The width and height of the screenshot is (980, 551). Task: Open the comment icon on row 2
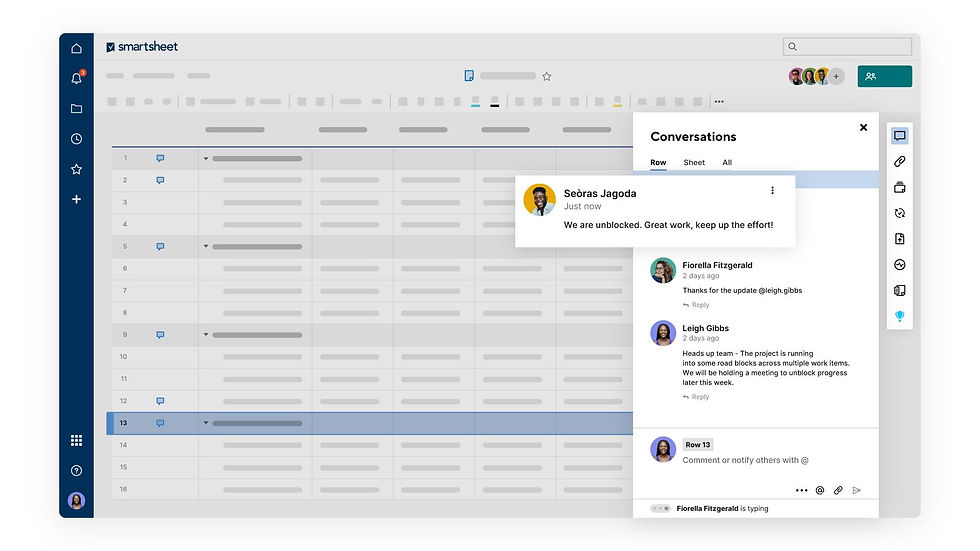pos(160,181)
